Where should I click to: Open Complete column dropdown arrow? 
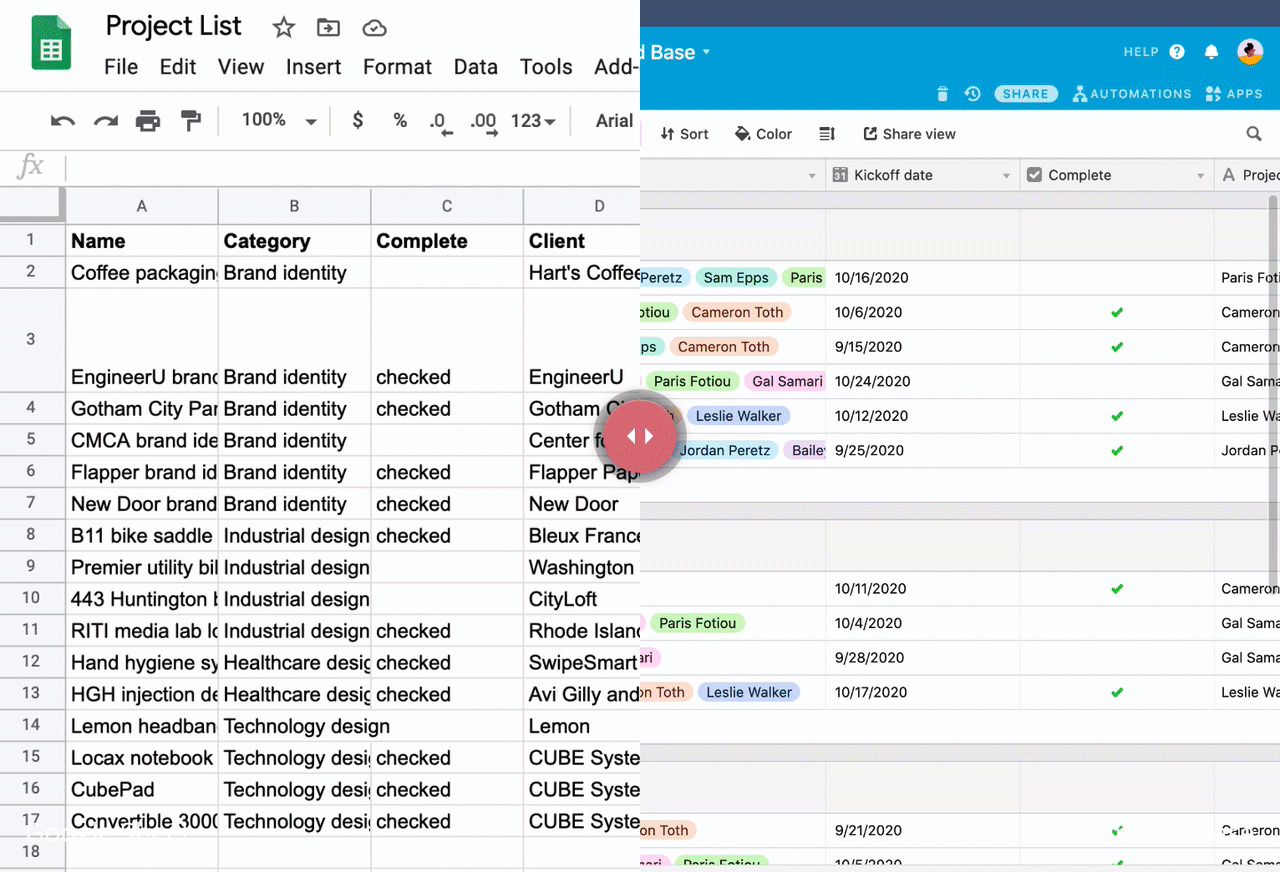tap(1200, 176)
